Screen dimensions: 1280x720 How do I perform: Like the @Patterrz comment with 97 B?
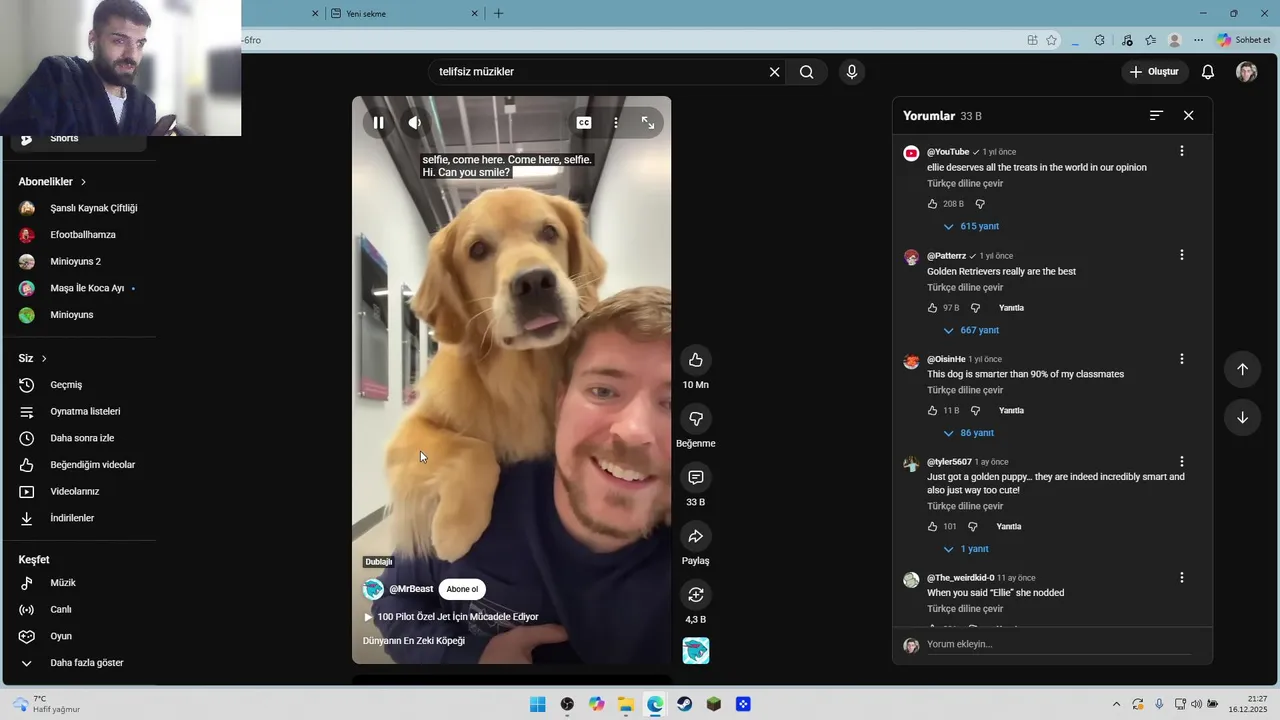click(x=933, y=308)
